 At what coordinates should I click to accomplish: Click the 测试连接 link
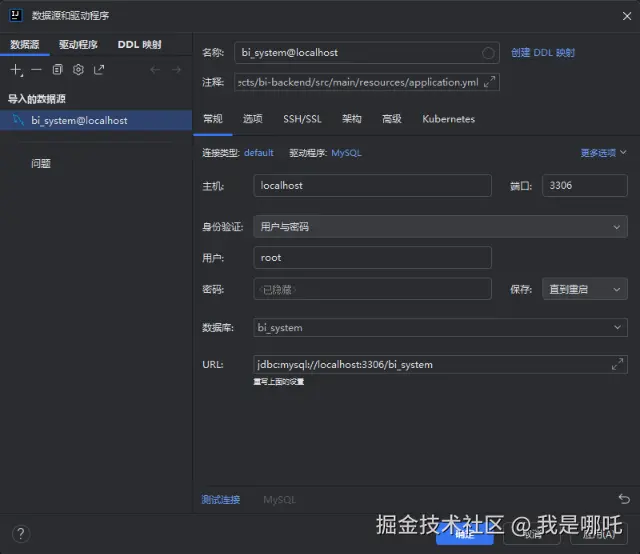pyautogui.click(x=220, y=499)
